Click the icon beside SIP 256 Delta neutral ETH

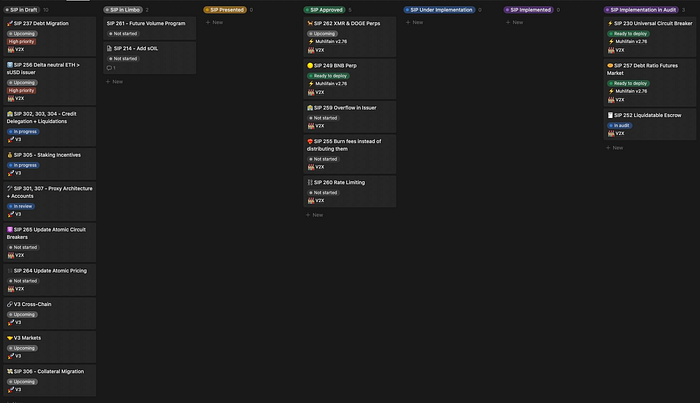click(x=10, y=65)
